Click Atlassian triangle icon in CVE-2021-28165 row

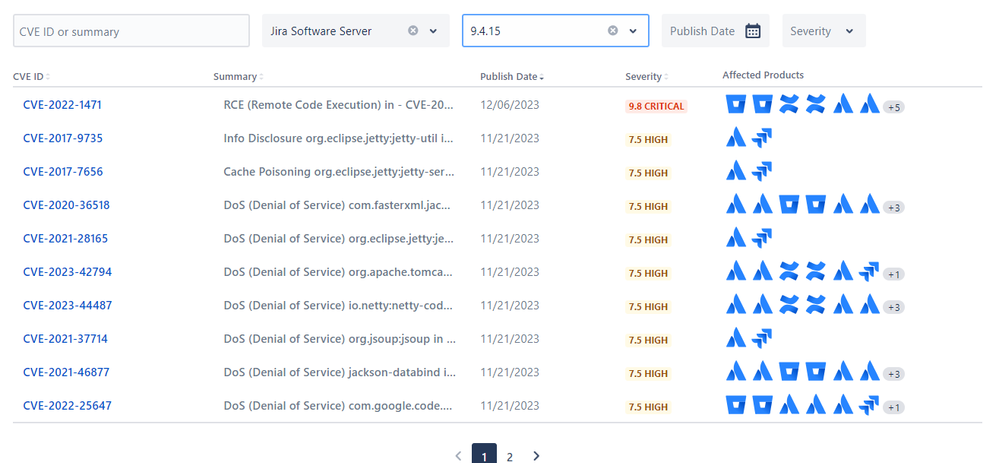point(736,238)
